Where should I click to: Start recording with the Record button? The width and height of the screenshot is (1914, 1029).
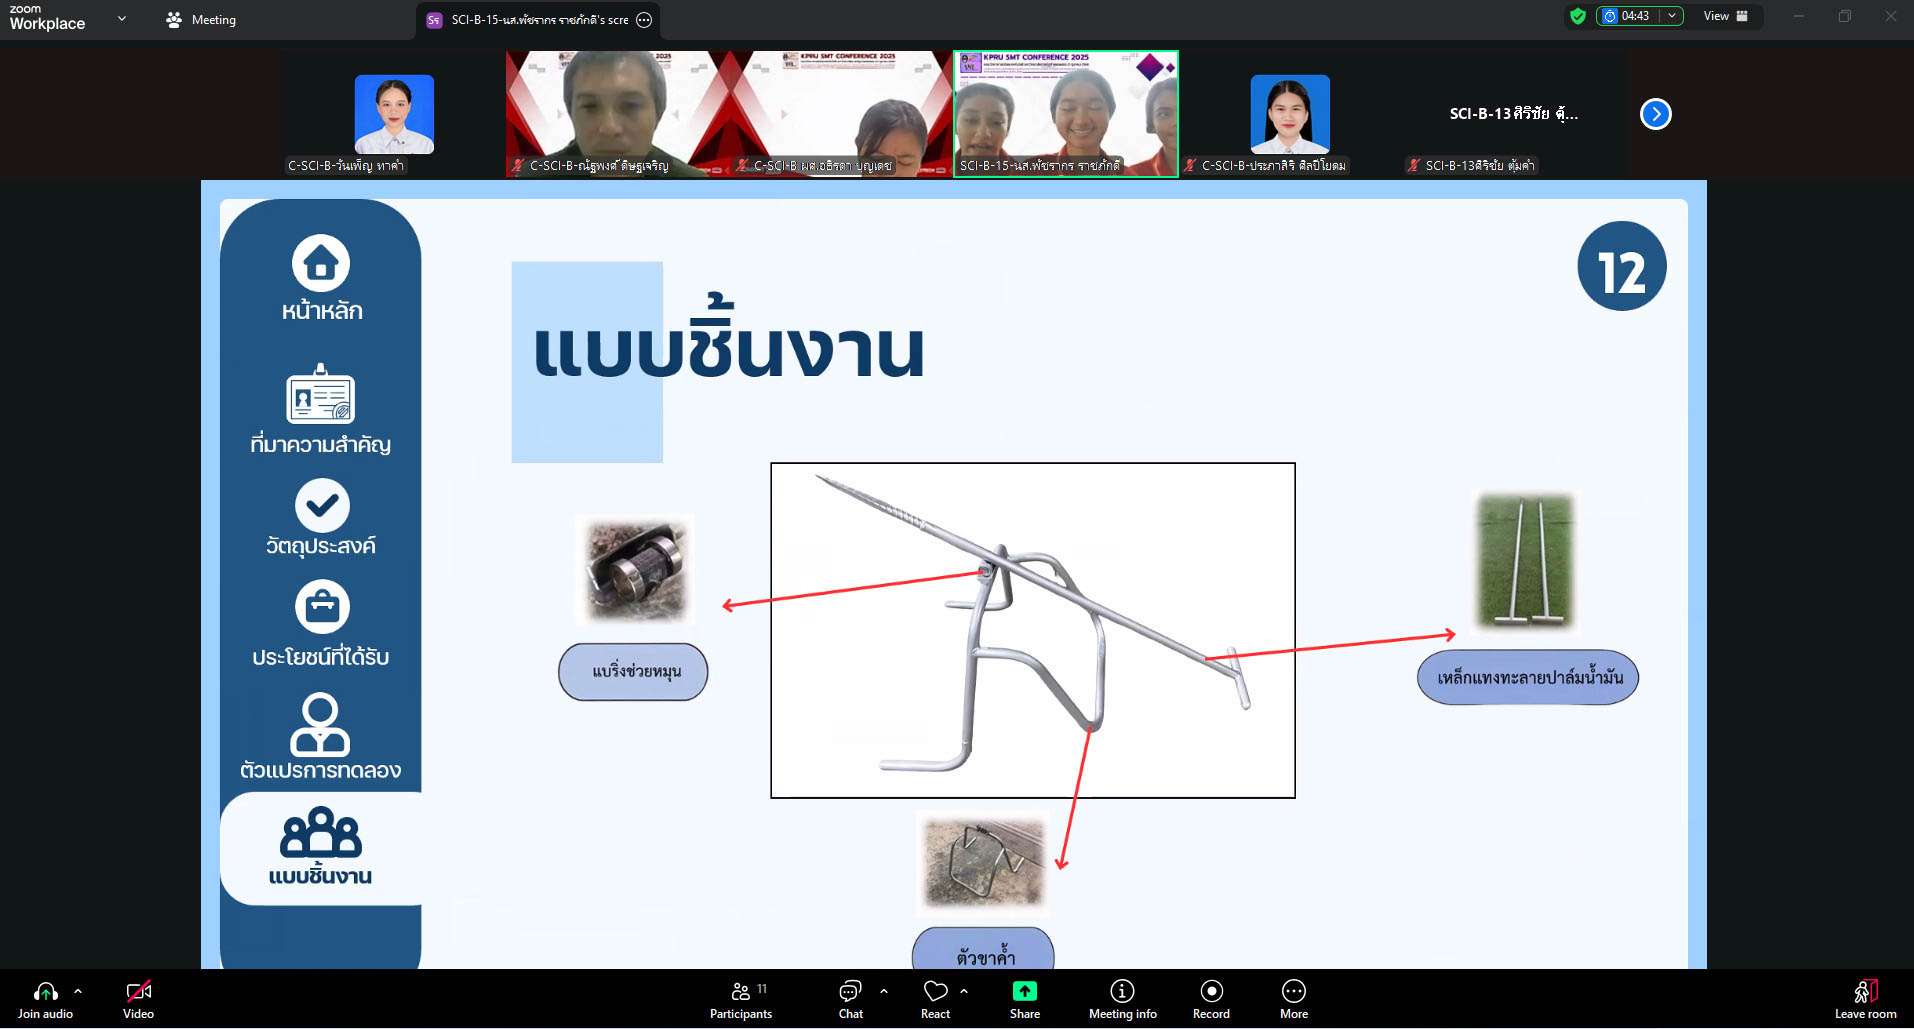point(1211,999)
